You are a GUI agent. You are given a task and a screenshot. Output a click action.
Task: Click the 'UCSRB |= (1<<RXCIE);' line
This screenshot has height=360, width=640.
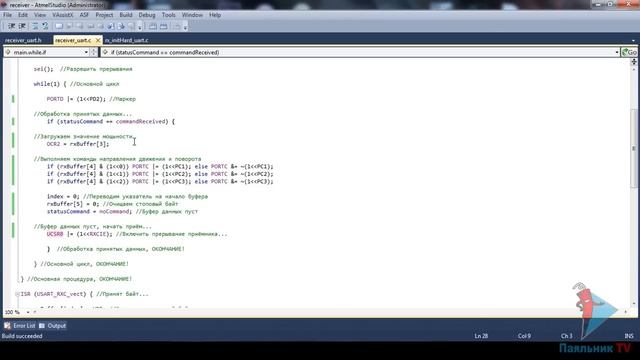coord(79,234)
